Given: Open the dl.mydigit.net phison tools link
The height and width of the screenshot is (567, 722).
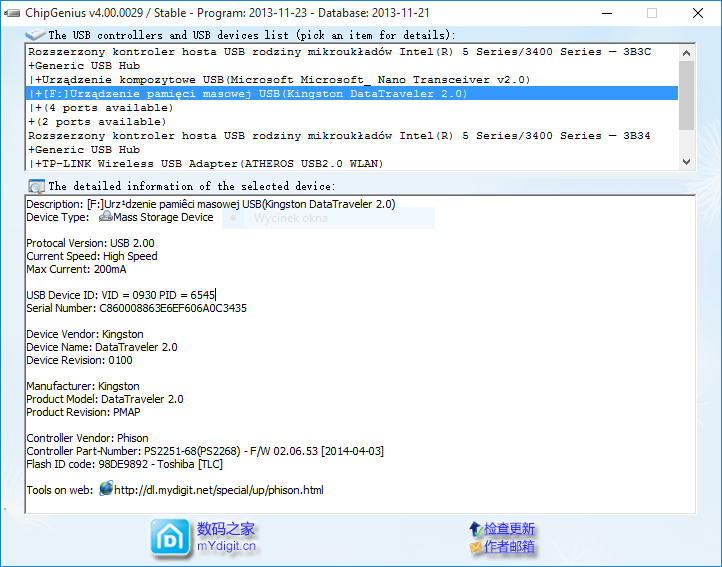Looking at the screenshot, I should 219,490.
